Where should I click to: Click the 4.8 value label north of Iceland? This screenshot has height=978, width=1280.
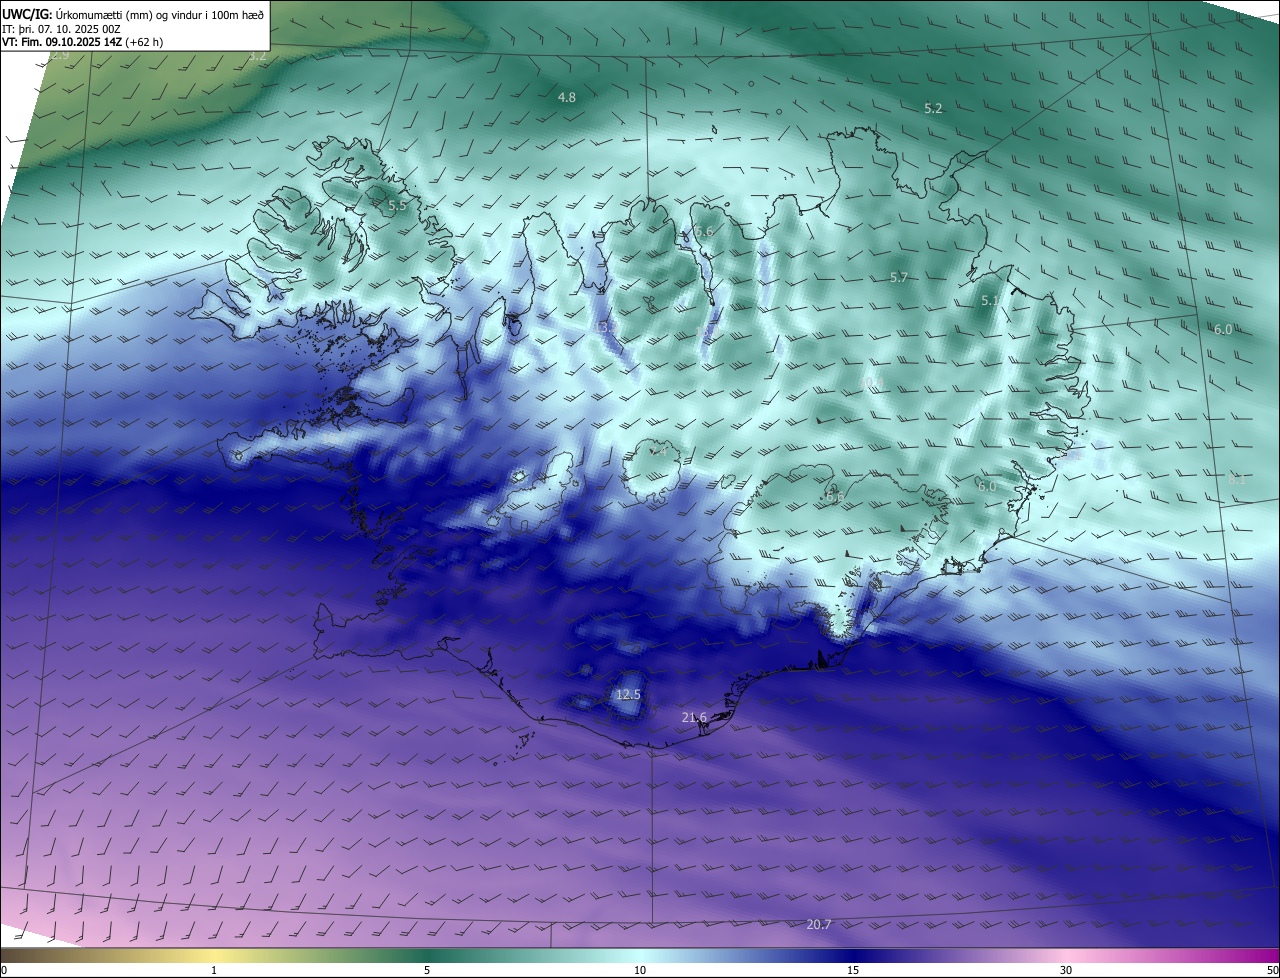pos(567,98)
